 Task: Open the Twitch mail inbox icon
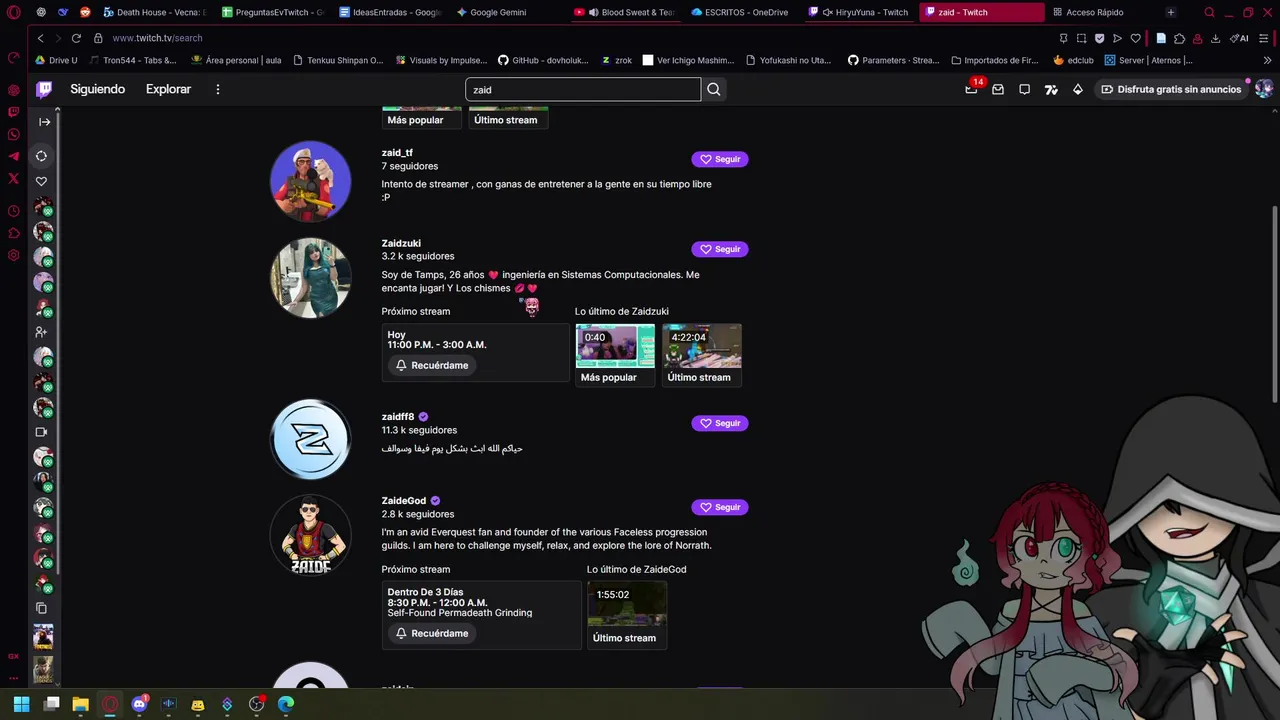pyautogui.click(x=998, y=89)
